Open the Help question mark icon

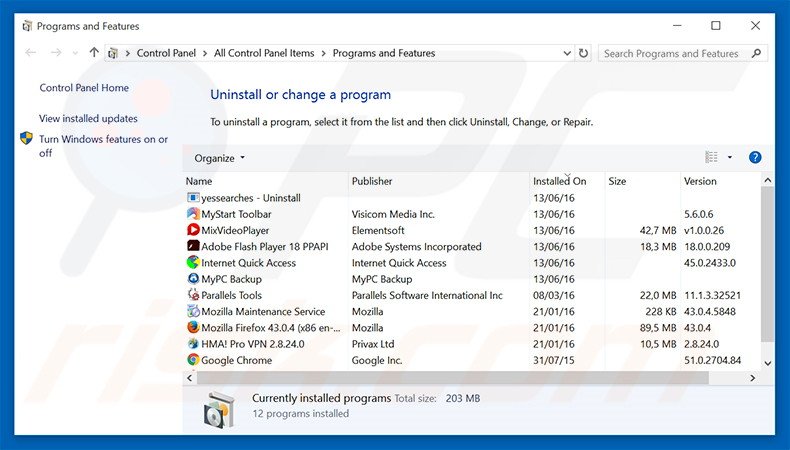[x=755, y=157]
